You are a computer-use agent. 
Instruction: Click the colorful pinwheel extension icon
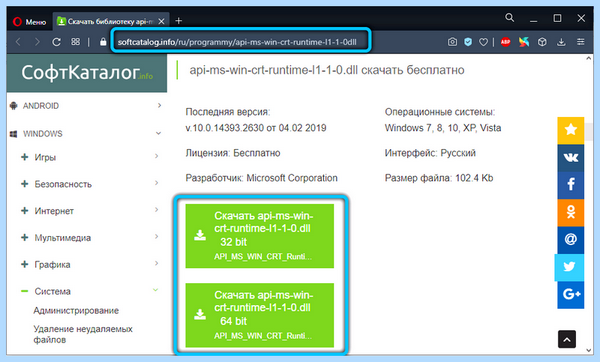523,42
